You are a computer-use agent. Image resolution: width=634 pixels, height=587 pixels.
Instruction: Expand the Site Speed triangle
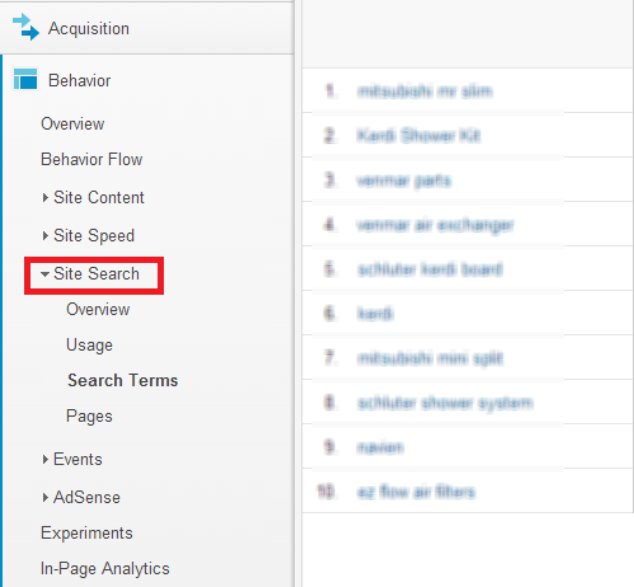point(45,235)
